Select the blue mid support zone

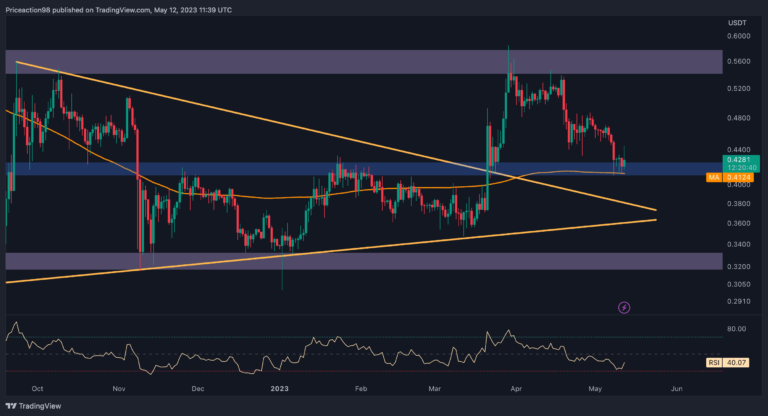pyautogui.click(x=364, y=169)
